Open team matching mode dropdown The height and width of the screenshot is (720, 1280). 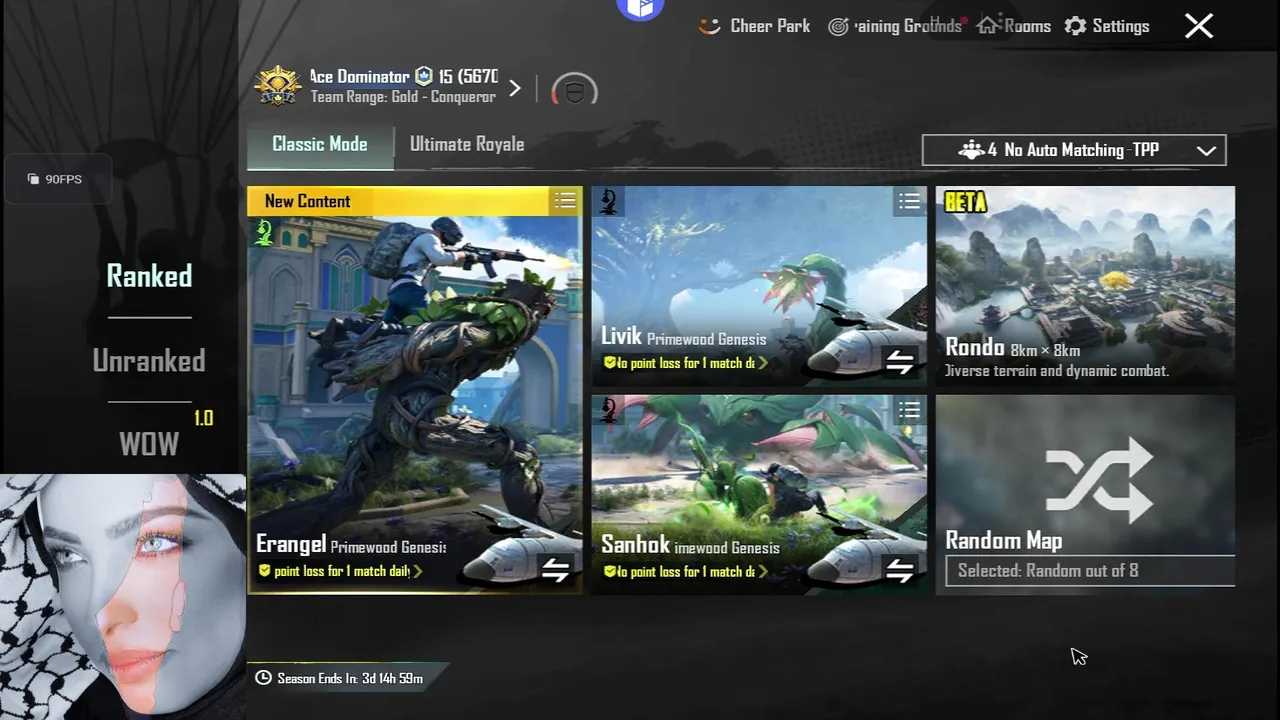pos(1074,150)
